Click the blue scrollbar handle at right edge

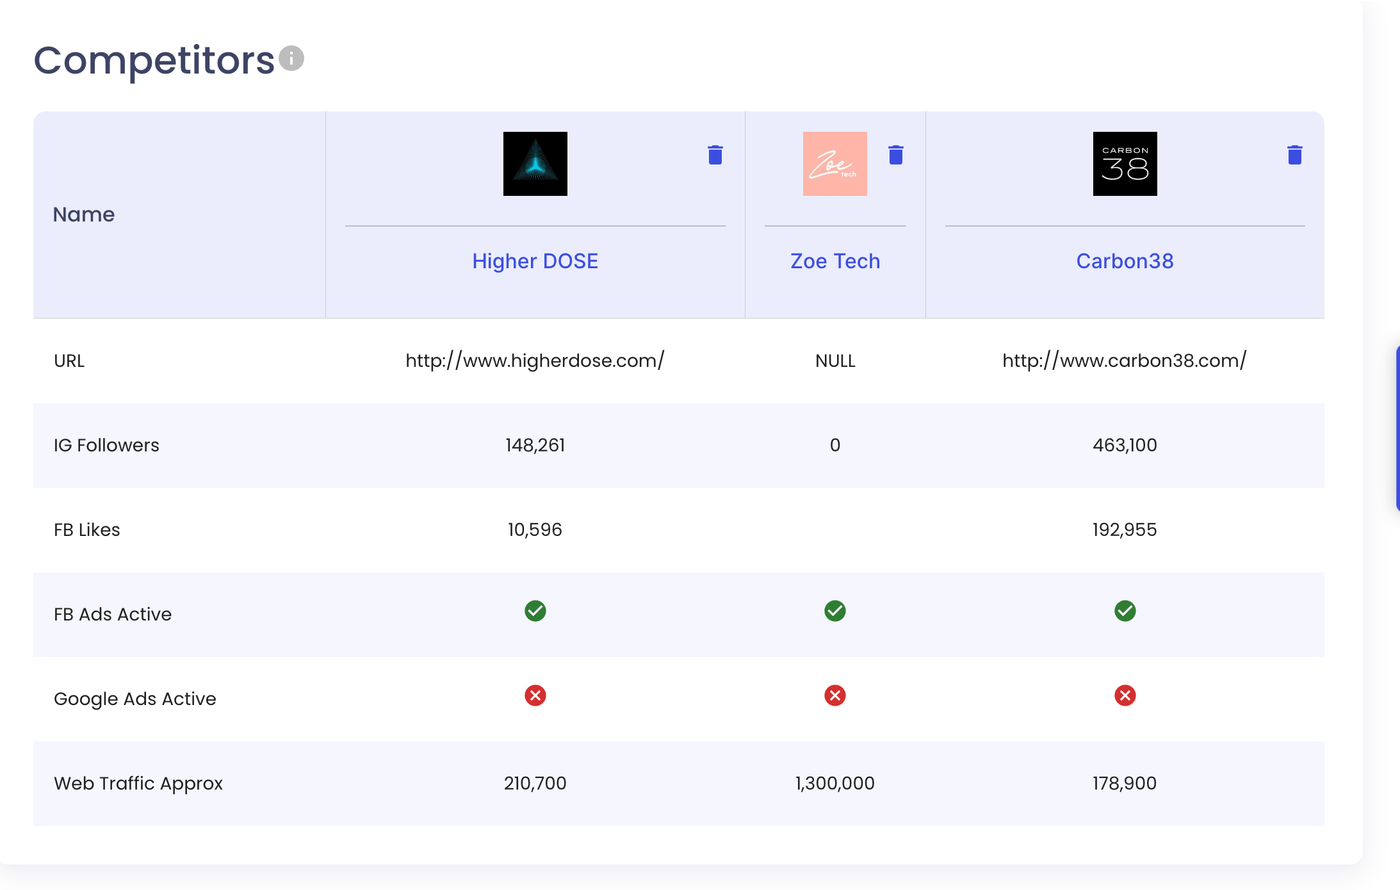(x=1397, y=430)
